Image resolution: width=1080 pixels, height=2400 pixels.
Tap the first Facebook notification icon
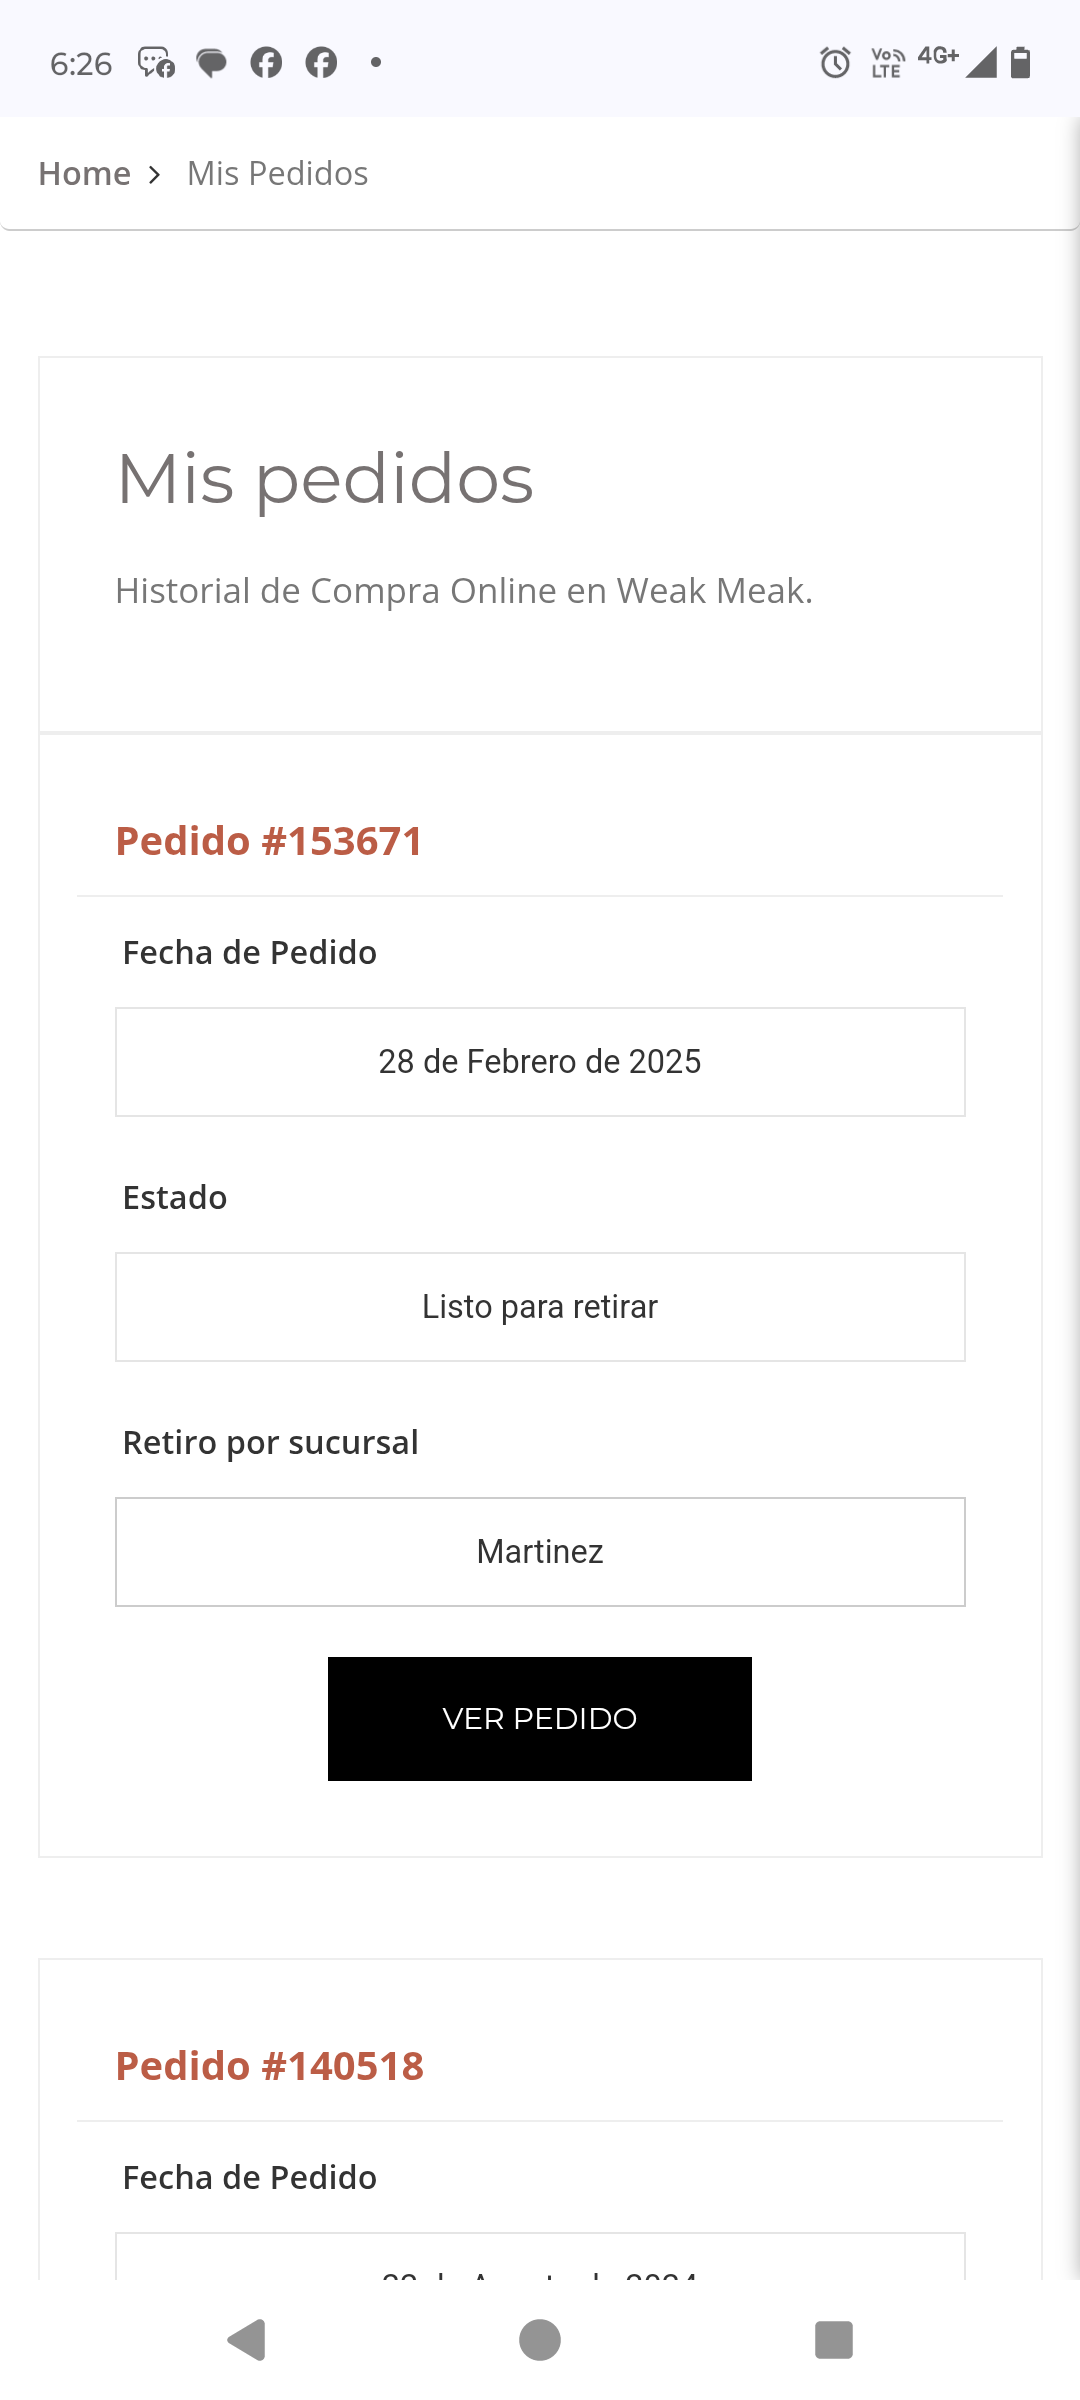point(266,63)
